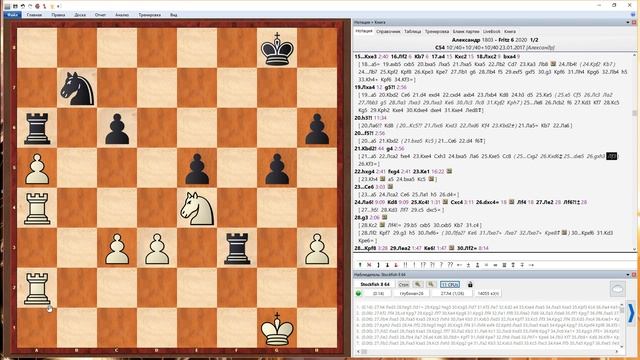Open the notation pane options dropdown arrow
This screenshot has width=640, height=360.
[x=628, y=22]
